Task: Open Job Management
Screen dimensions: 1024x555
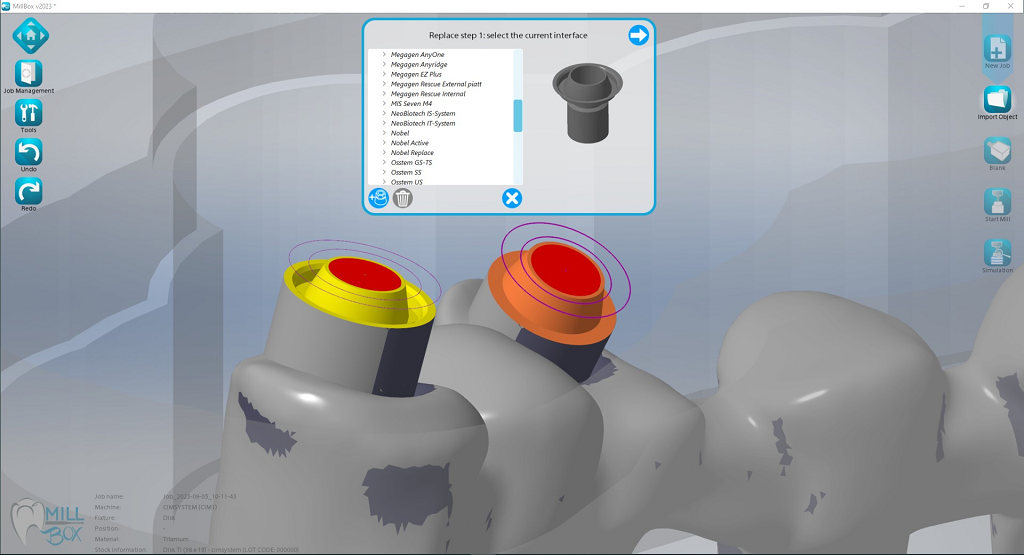Action: coord(29,73)
